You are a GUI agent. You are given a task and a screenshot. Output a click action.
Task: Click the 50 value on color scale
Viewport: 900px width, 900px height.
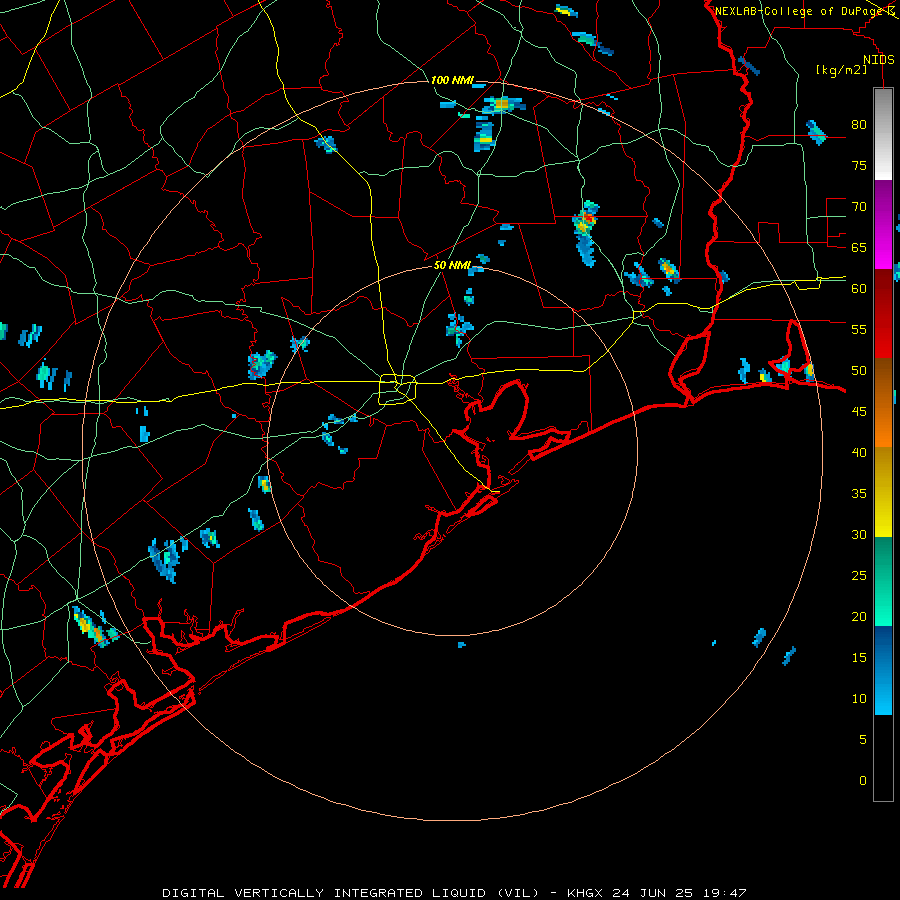[859, 370]
